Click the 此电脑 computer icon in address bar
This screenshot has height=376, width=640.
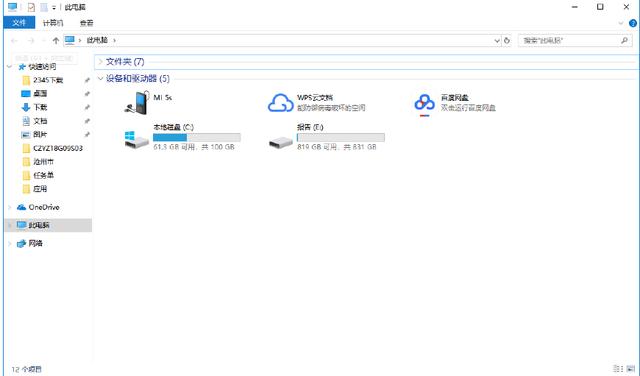(70, 40)
